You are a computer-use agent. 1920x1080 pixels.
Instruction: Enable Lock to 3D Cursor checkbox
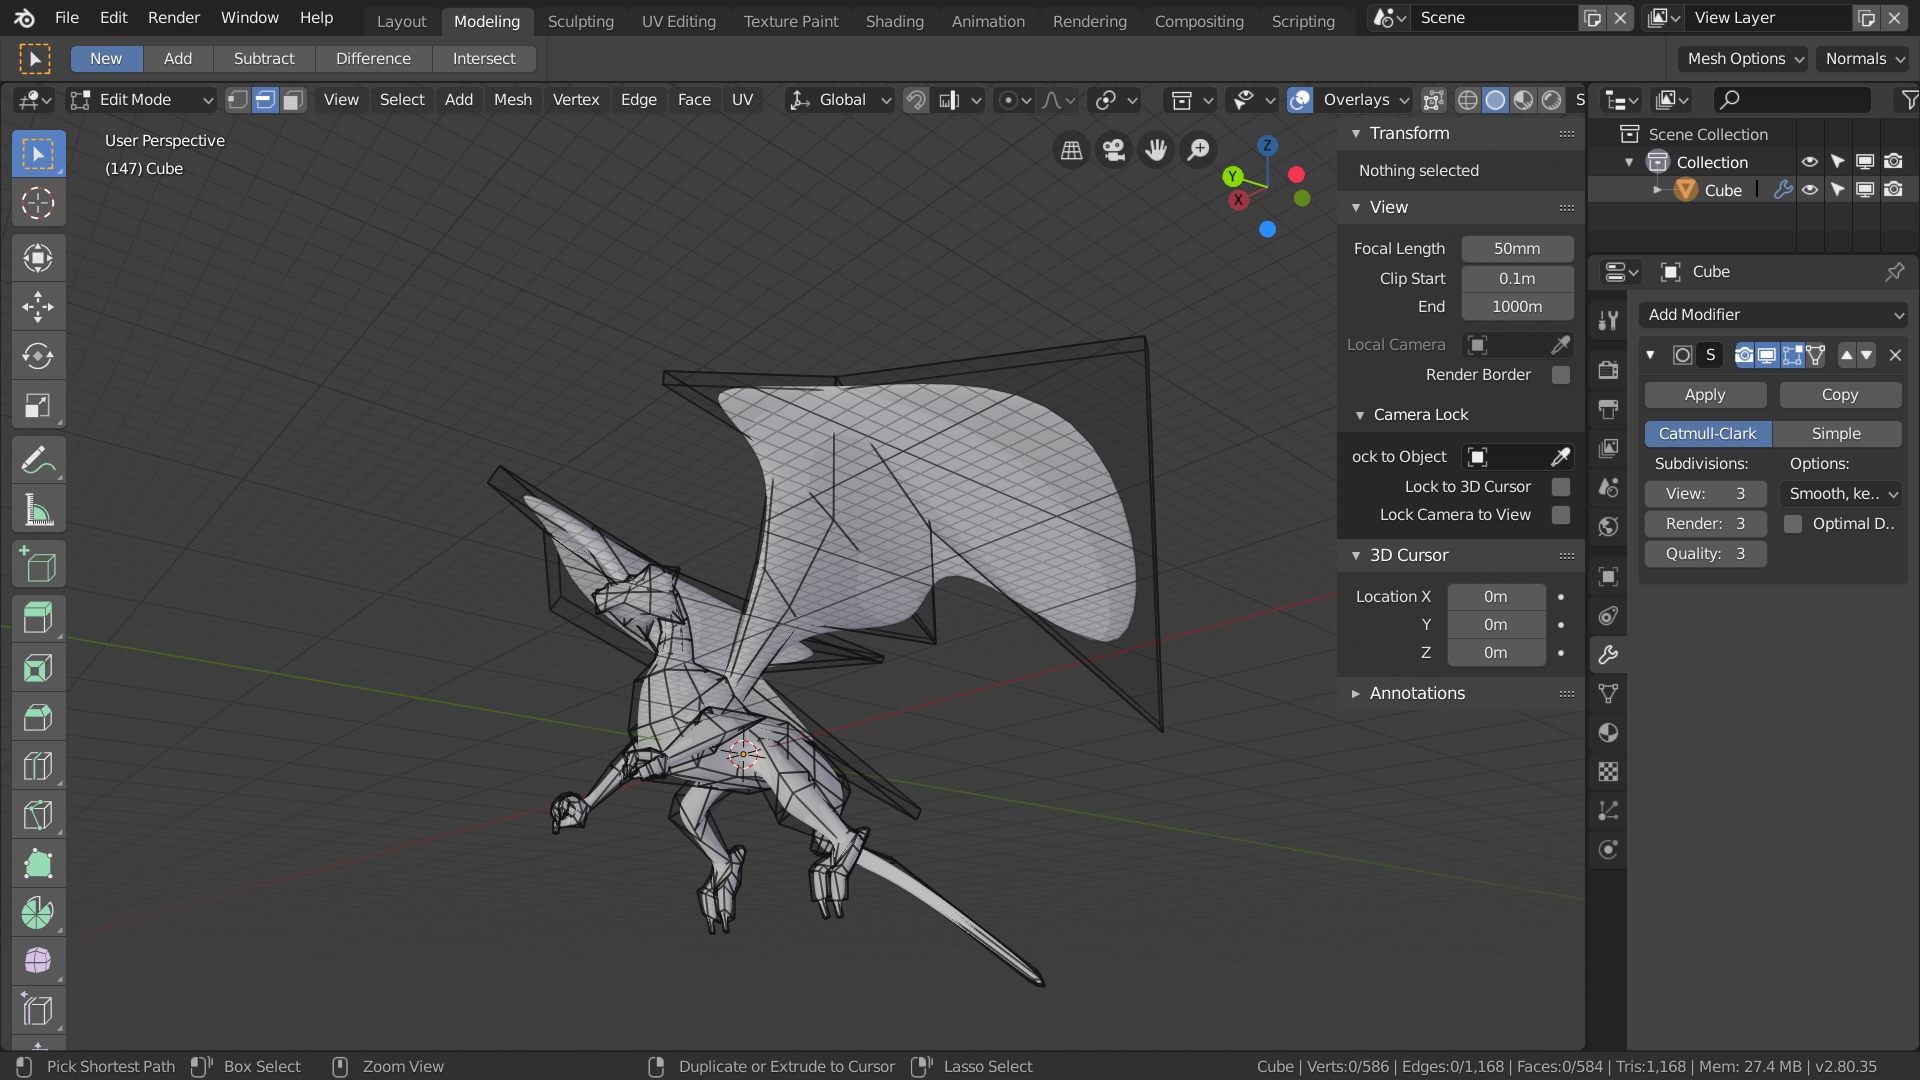click(1560, 487)
